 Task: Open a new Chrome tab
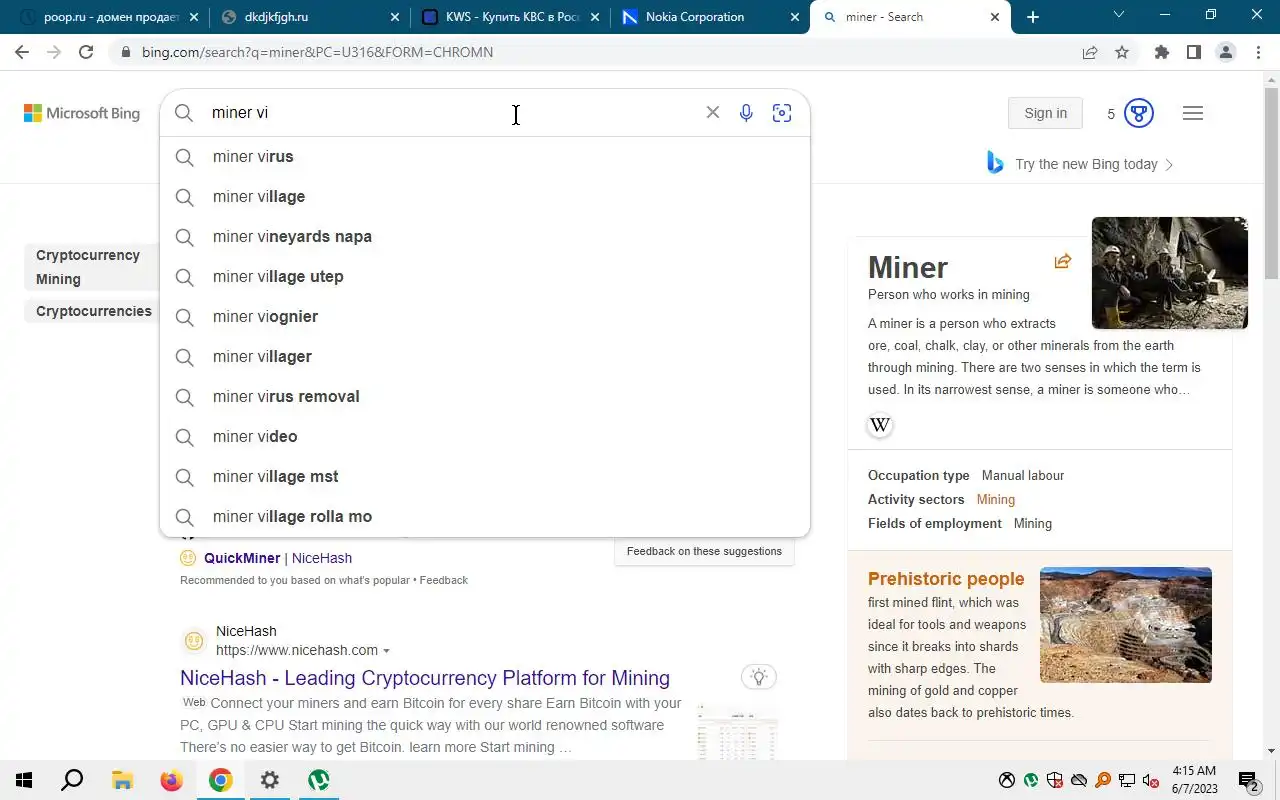(1033, 17)
